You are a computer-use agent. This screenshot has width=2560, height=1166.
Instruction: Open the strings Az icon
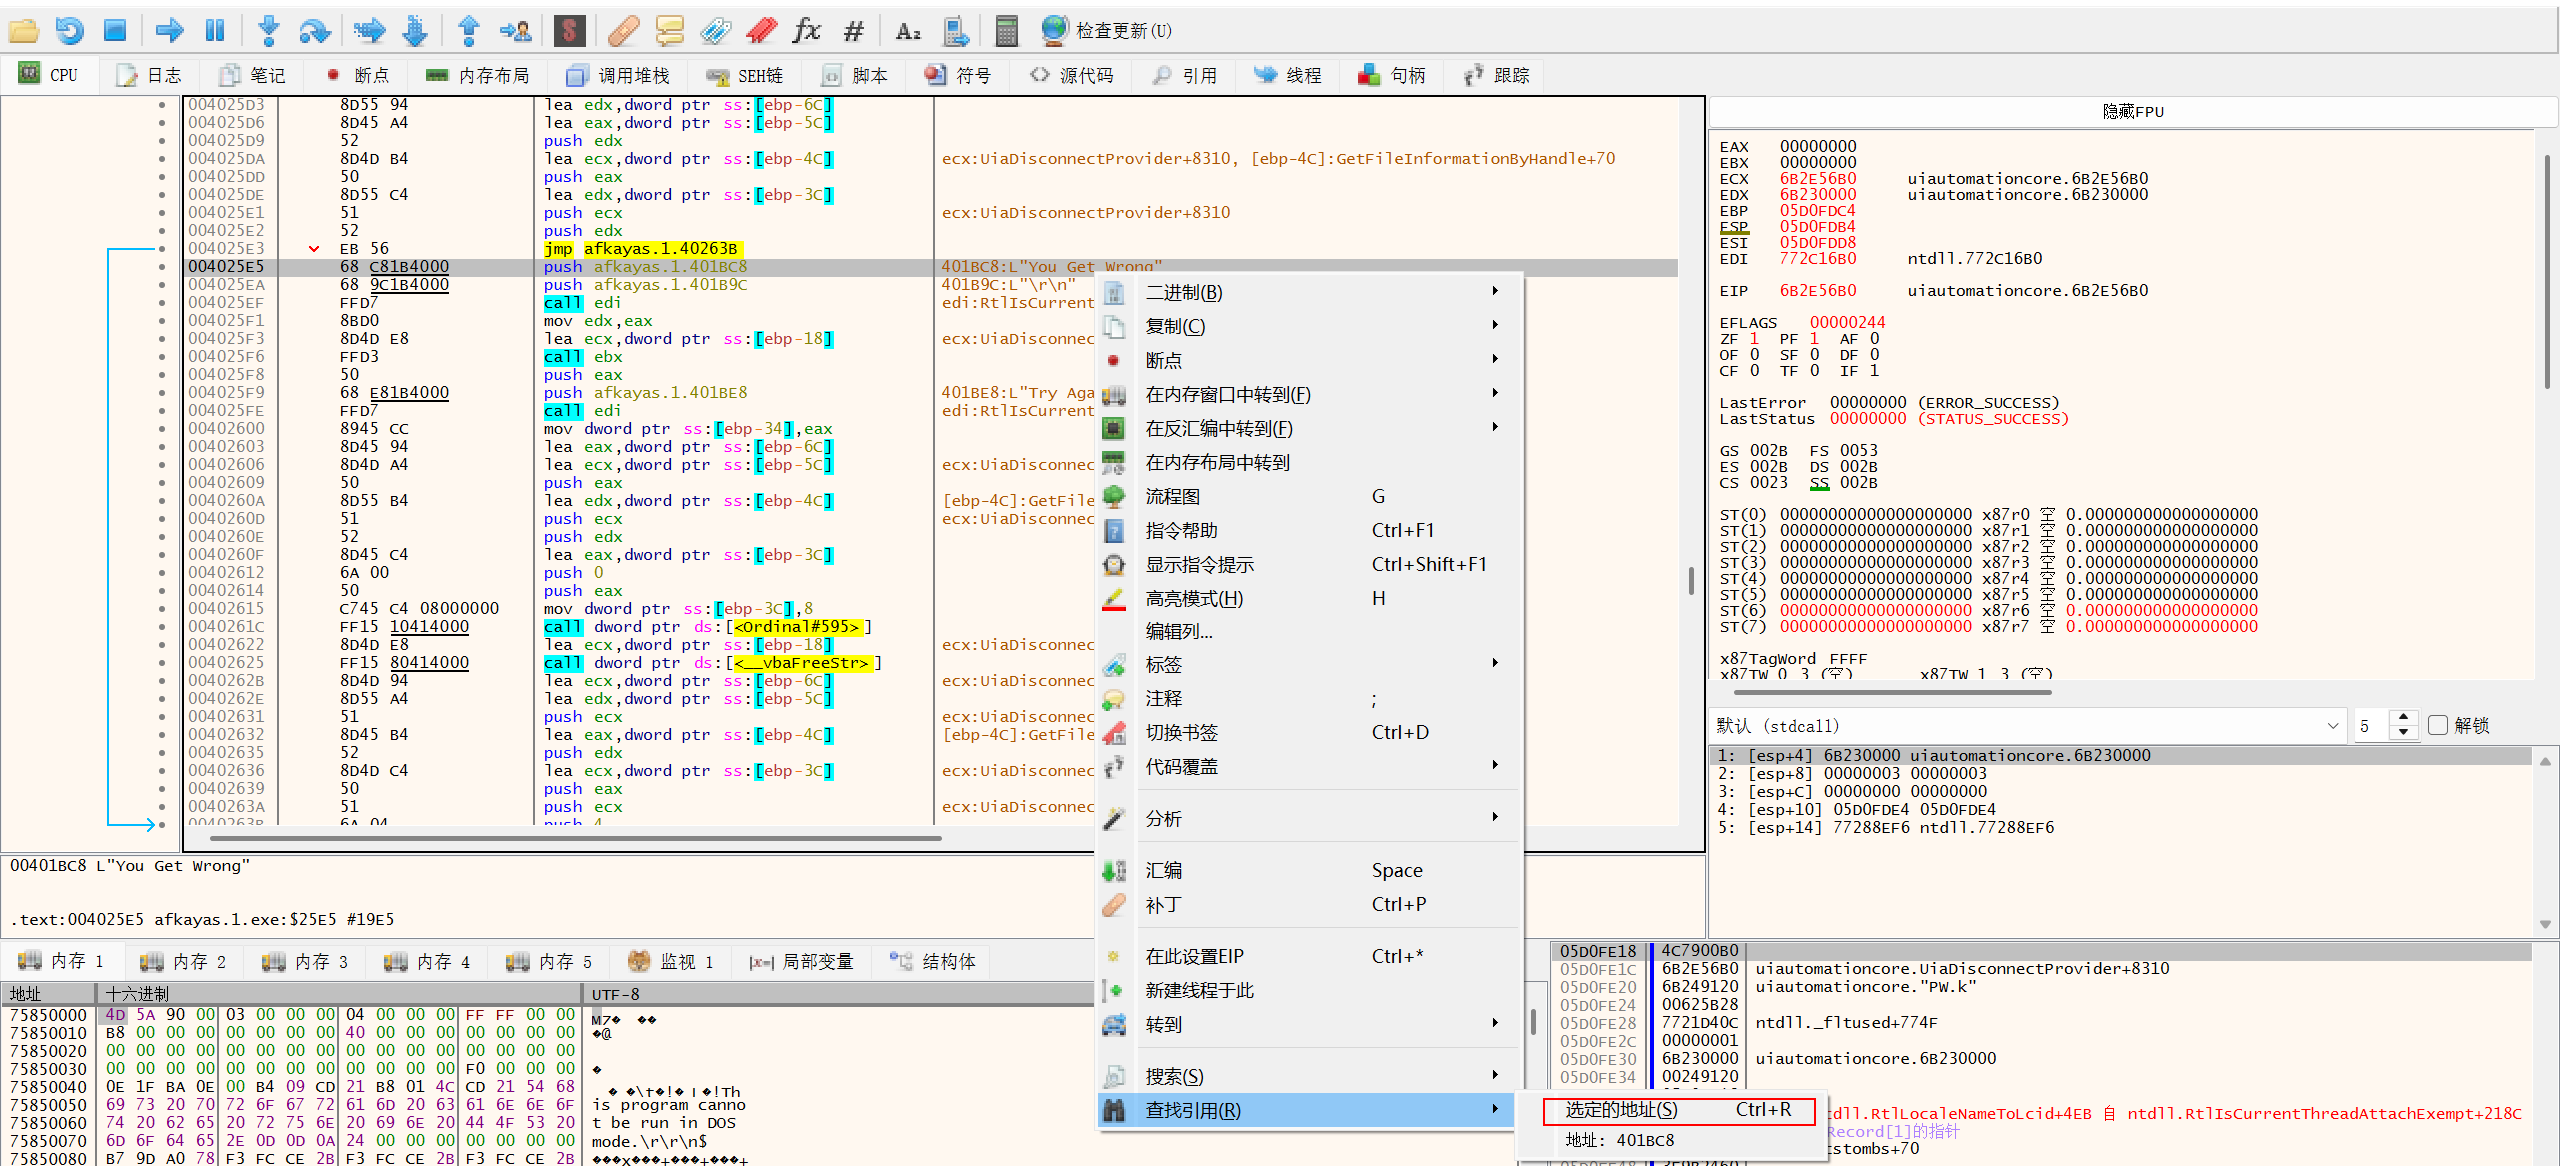click(908, 31)
